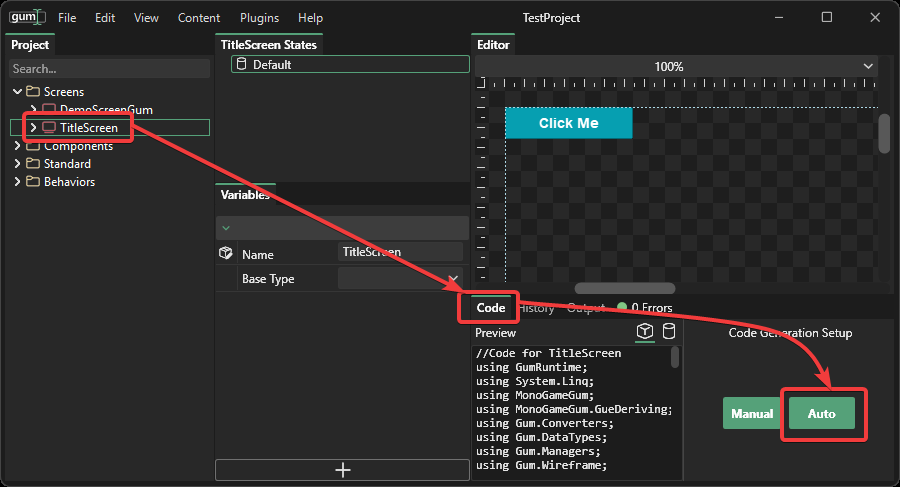This screenshot has width=900, height=487.
Task: Expand the TitleScreen tree node
Action: [x=33, y=128]
